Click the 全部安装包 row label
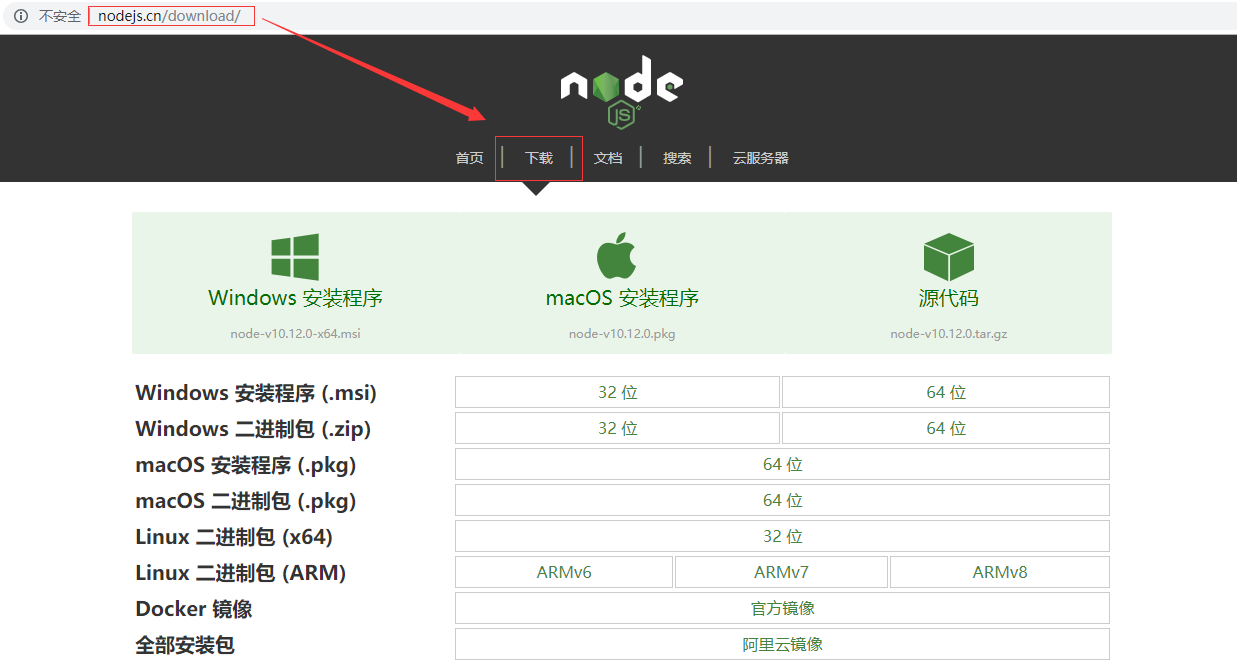The height and width of the screenshot is (663, 1237). [185, 645]
